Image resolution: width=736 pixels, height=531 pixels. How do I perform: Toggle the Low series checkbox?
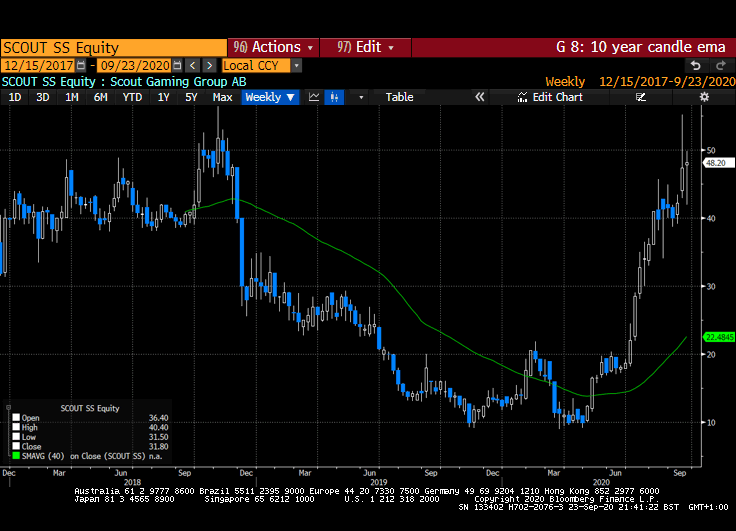tap(16, 437)
